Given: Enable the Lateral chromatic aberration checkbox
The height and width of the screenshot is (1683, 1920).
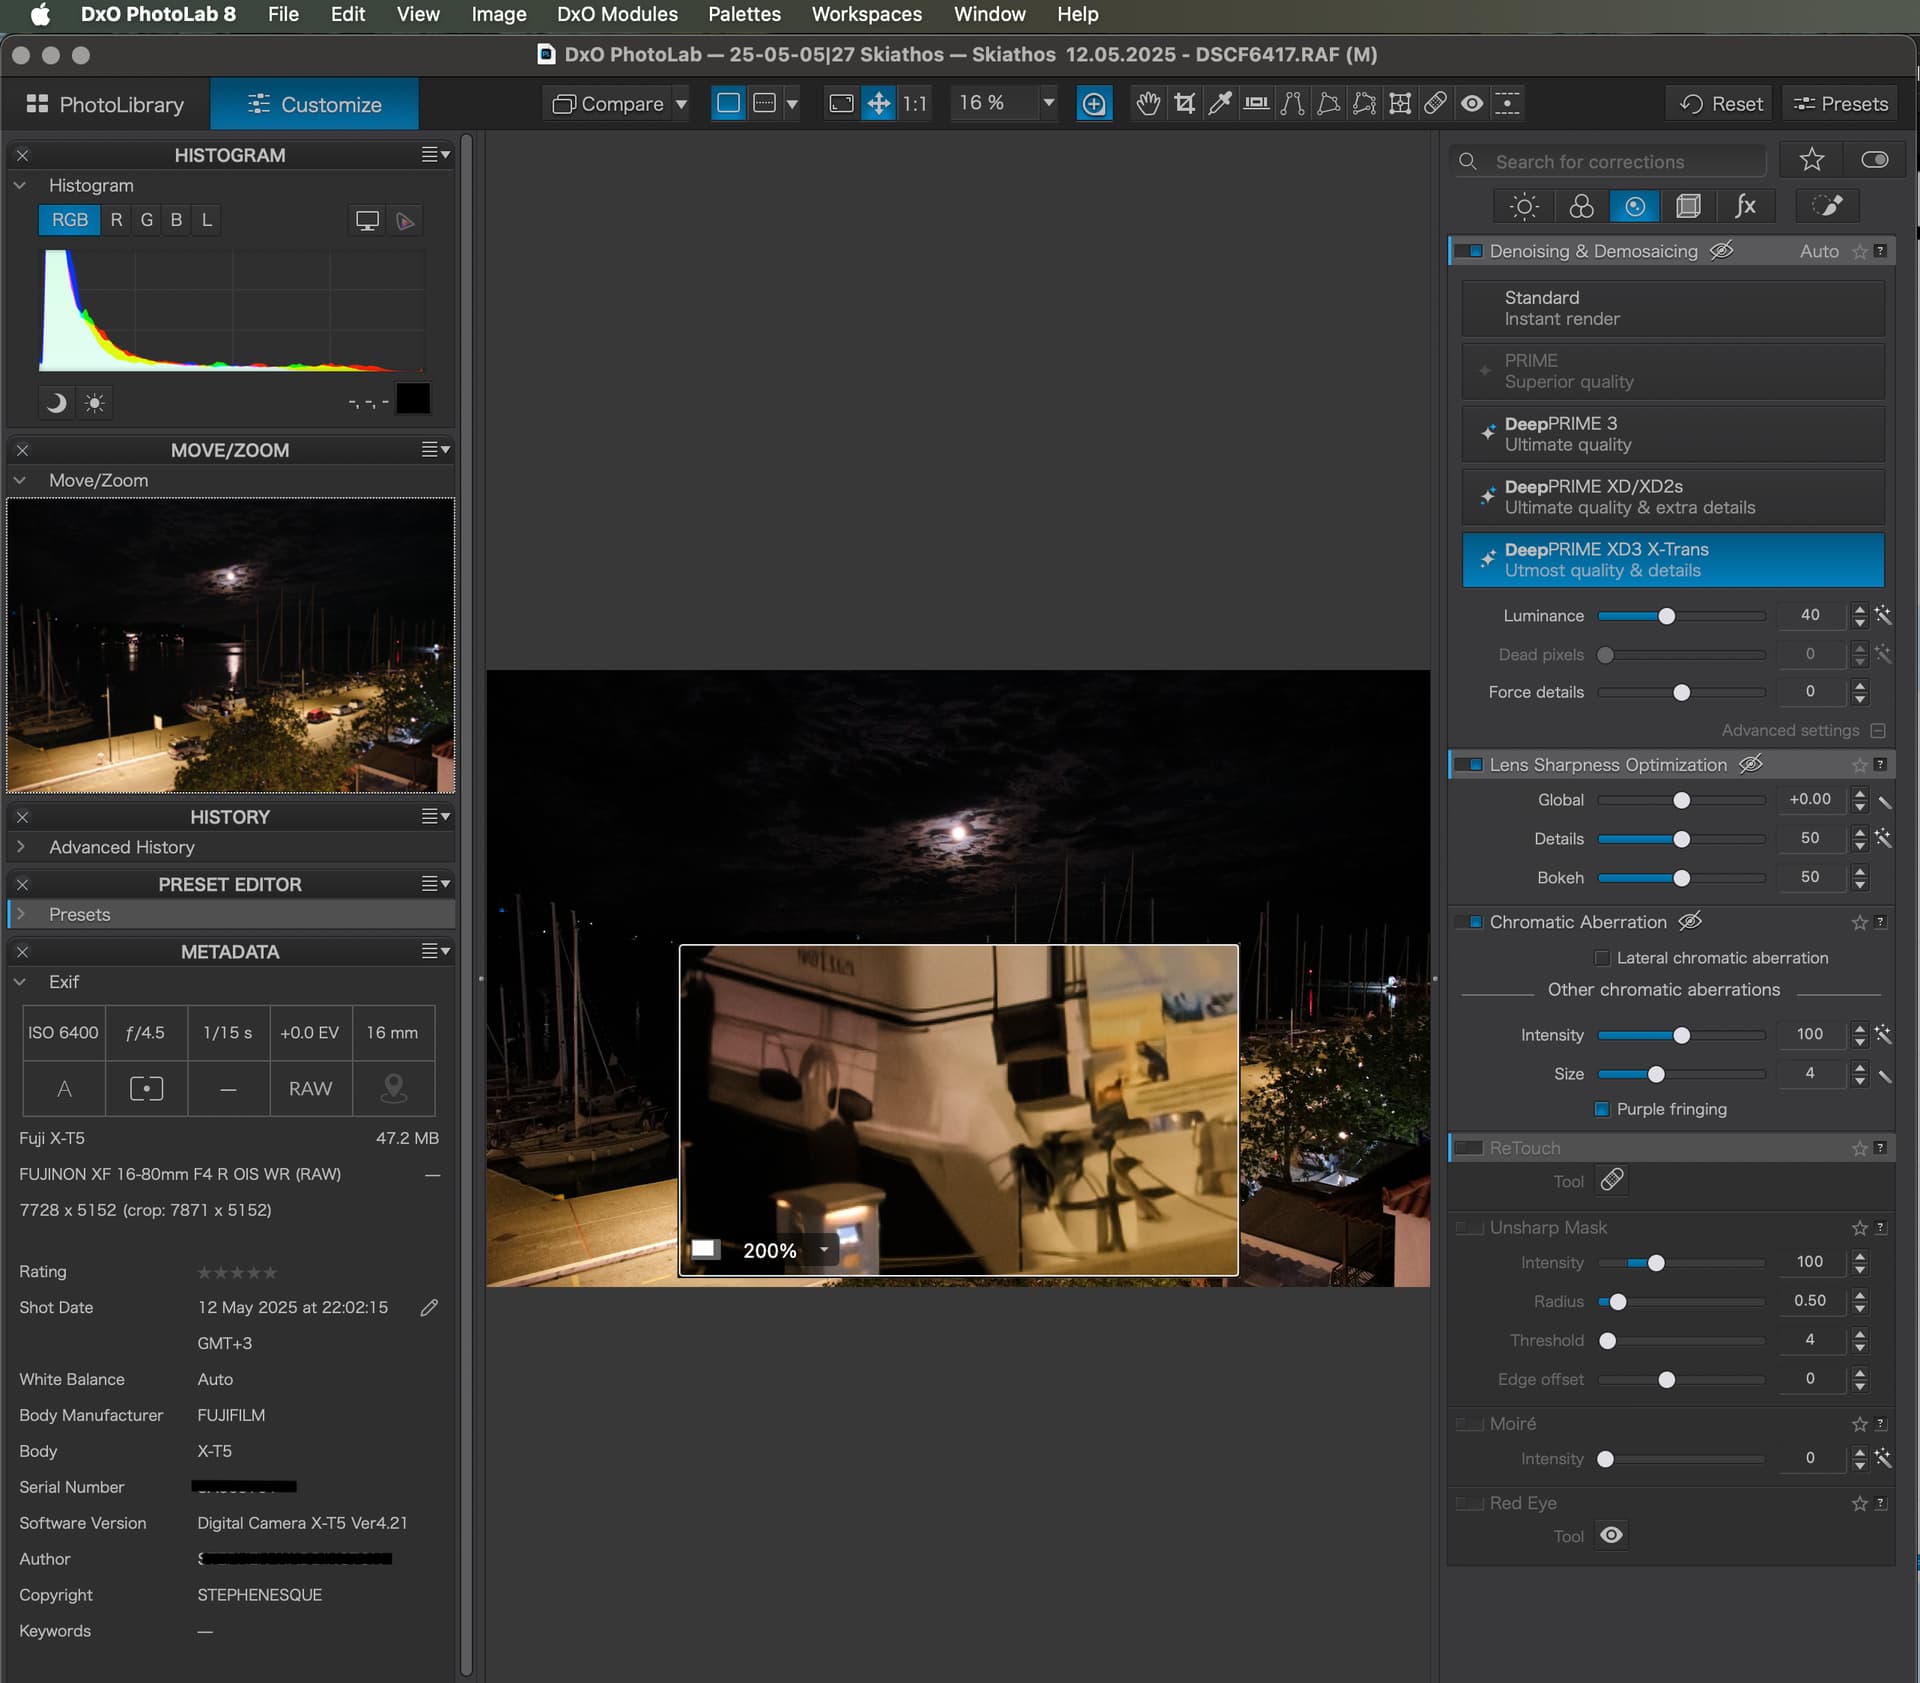Looking at the screenshot, I should tap(1602, 958).
